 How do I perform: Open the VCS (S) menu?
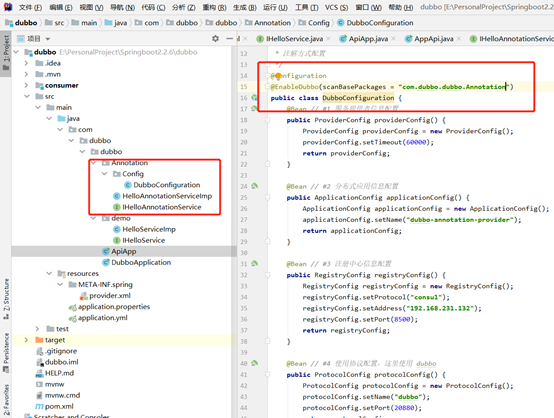pyautogui.click(x=336, y=7)
